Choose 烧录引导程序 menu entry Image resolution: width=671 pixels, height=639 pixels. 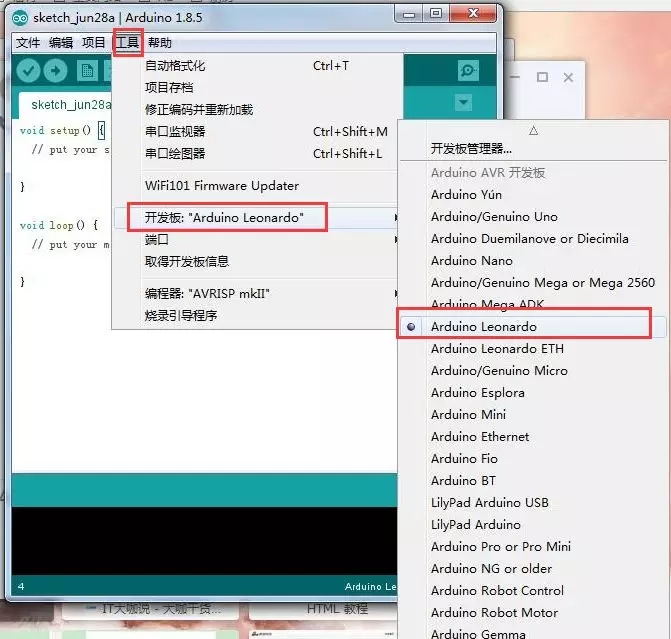(257, 315)
